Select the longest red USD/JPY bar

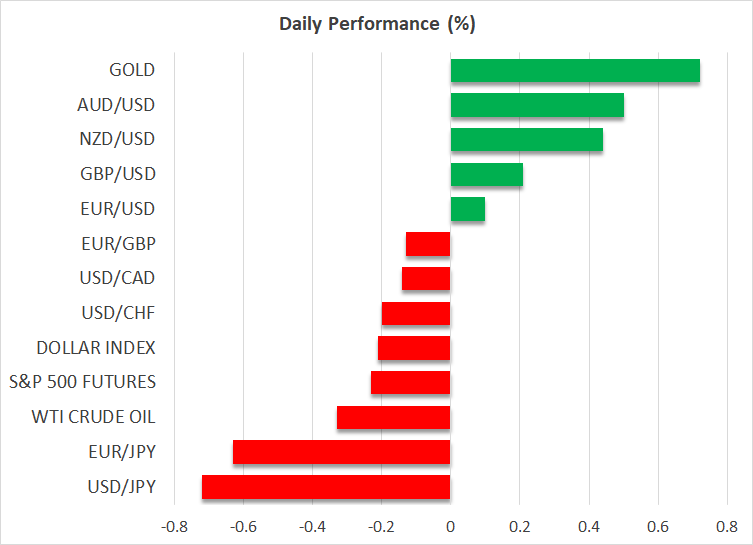point(326,487)
